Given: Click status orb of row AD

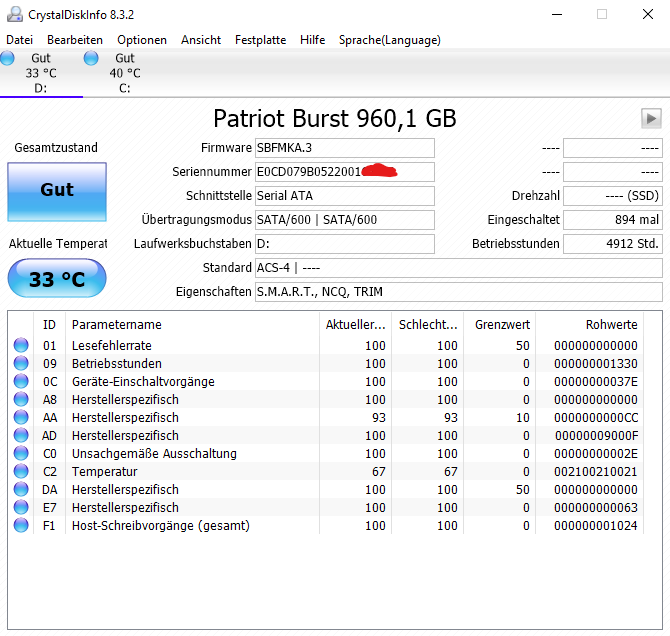Looking at the screenshot, I should click(x=21, y=435).
